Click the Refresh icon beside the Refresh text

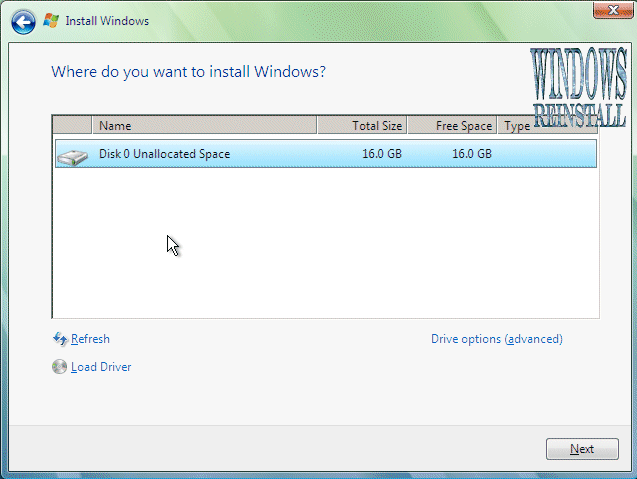59,340
